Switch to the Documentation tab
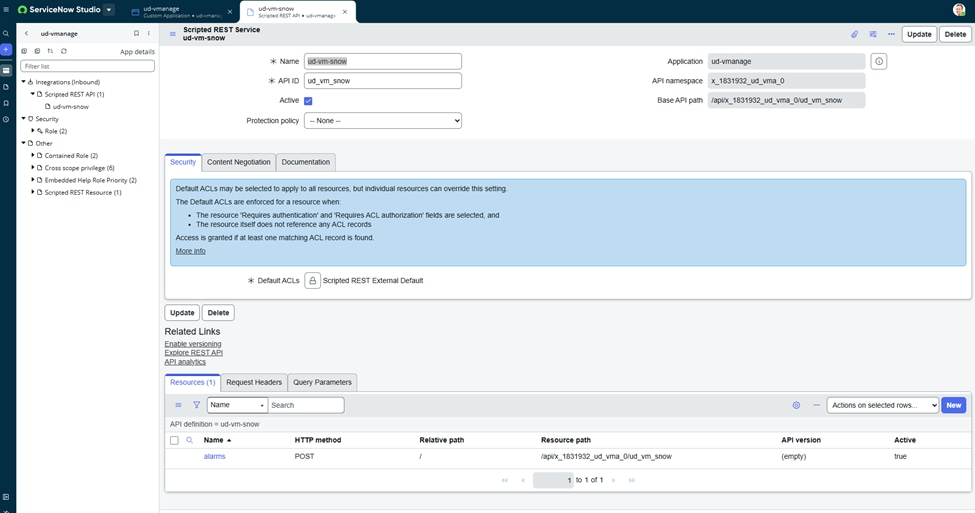This screenshot has height=513, width=975. (306, 162)
